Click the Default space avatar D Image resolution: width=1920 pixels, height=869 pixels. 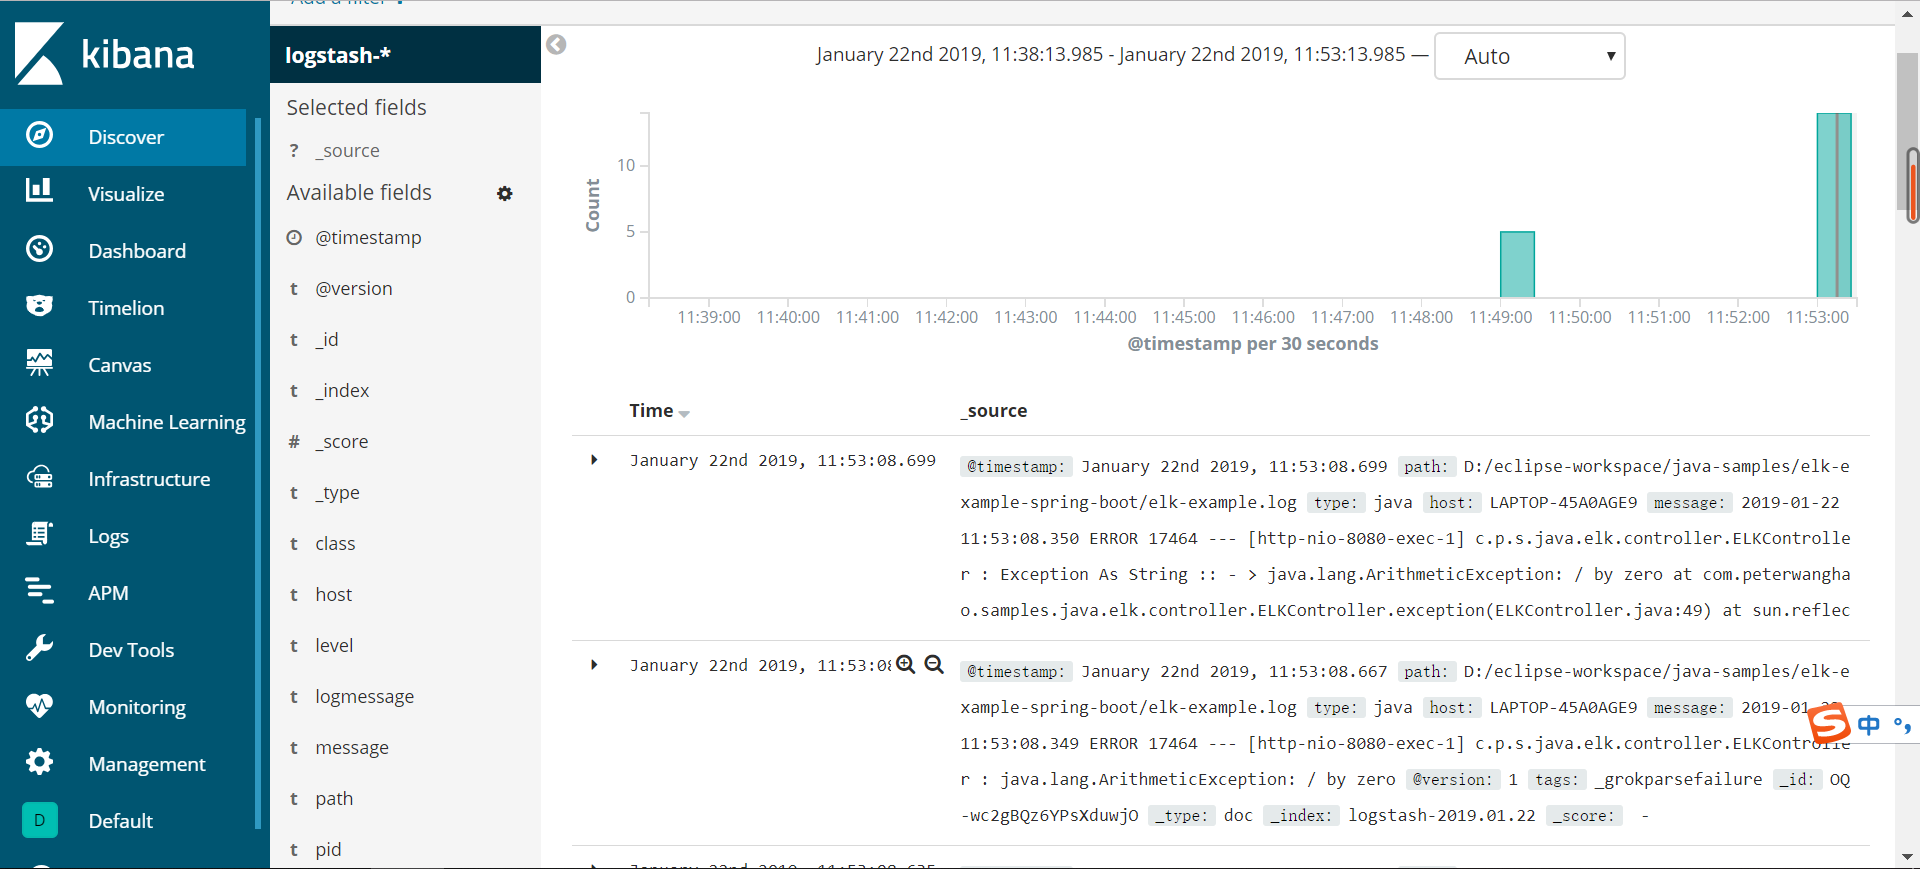pos(40,820)
